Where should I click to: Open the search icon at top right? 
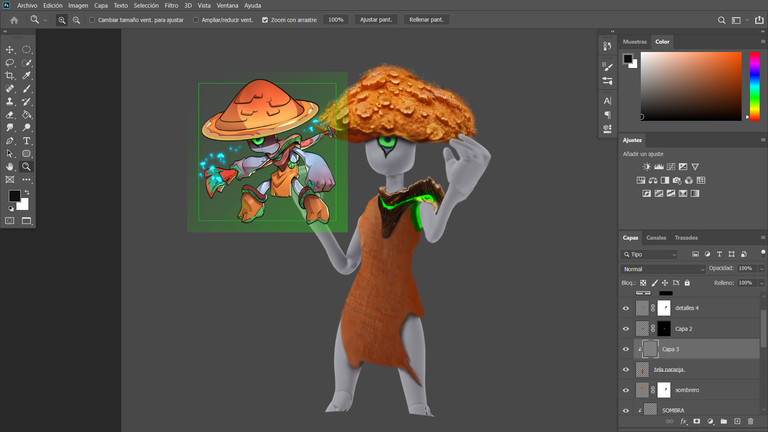click(x=721, y=20)
